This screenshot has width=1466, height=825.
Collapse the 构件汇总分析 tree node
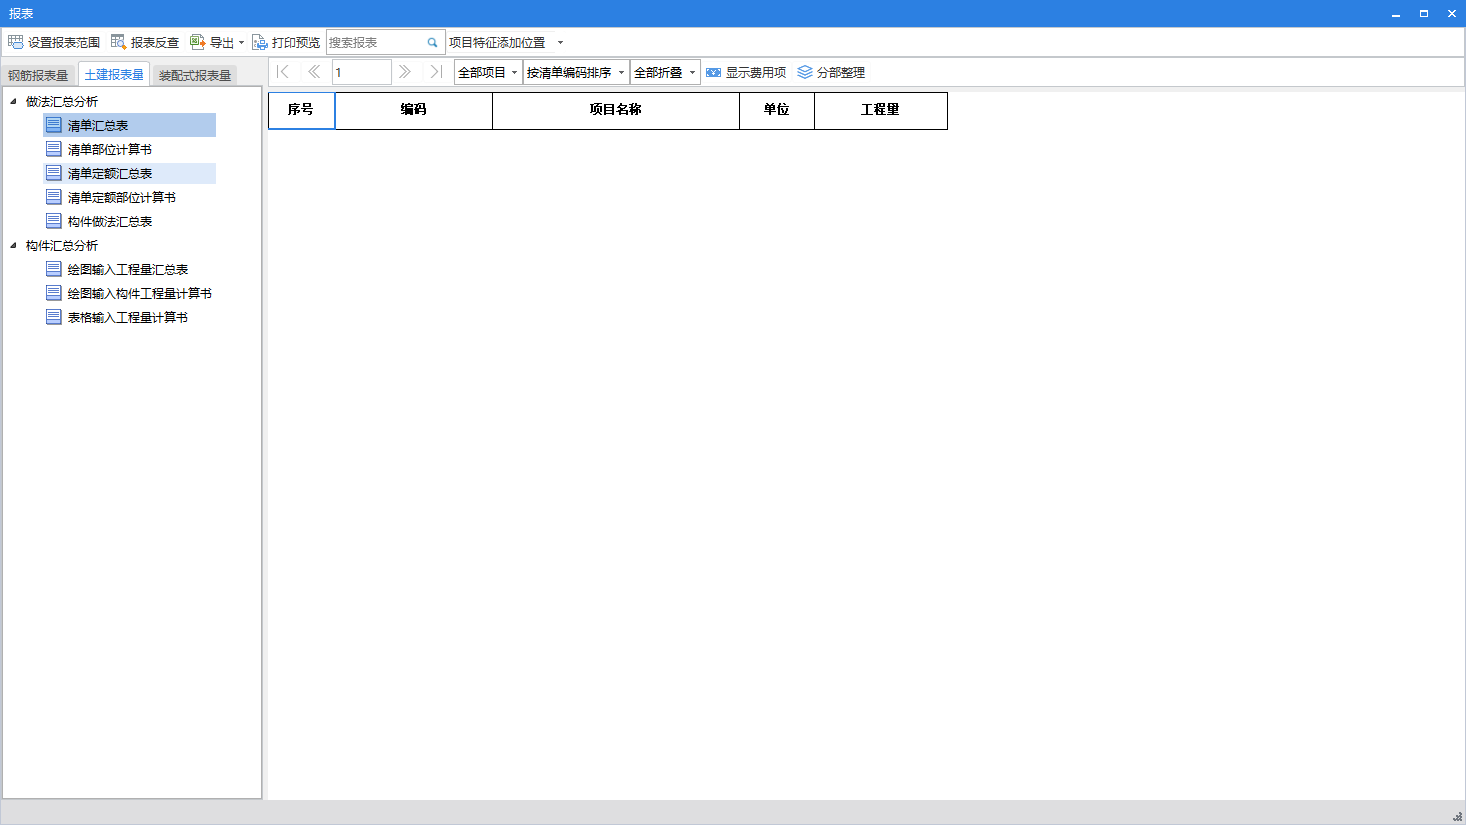point(13,245)
